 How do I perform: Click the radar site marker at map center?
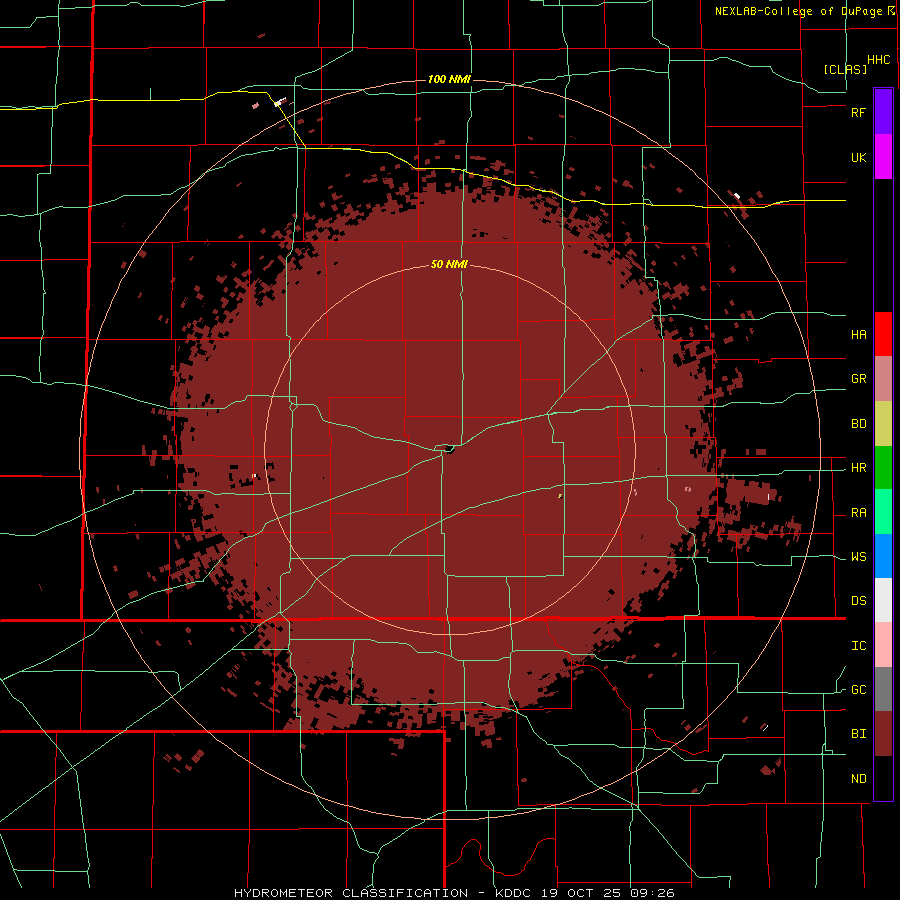pos(447,449)
